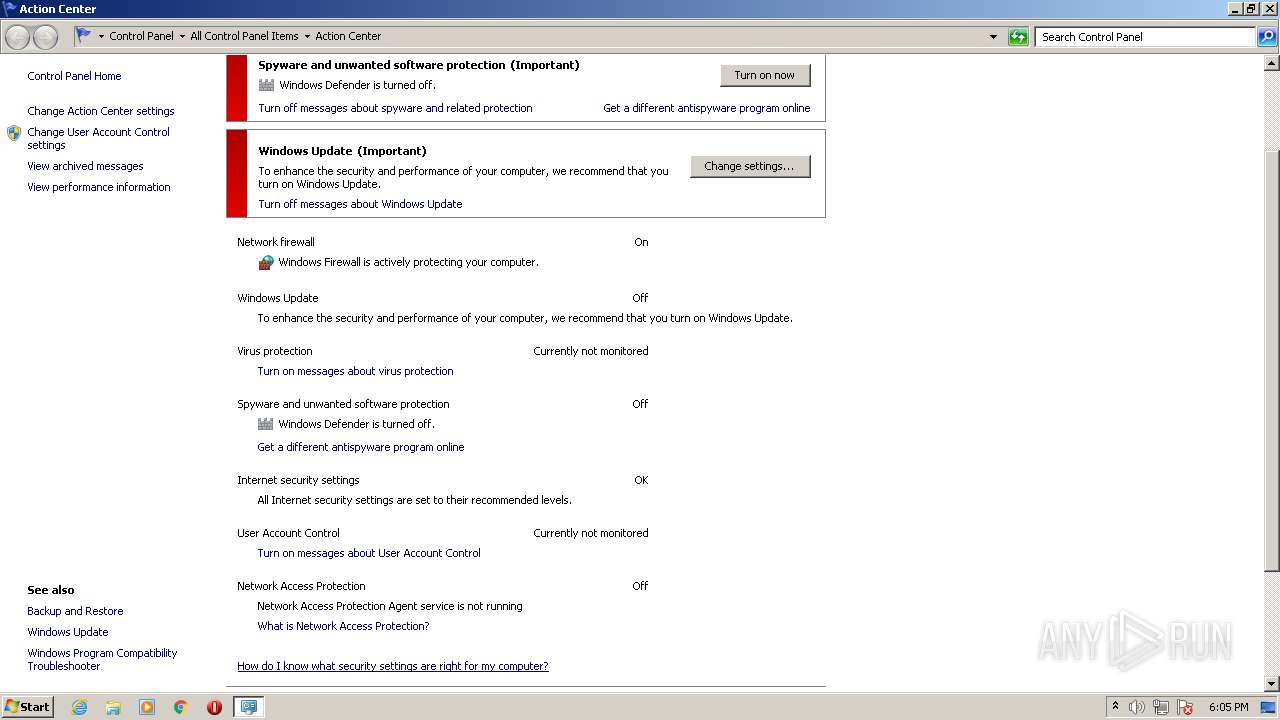
Task: Show hidden tray icons arrow
Action: [1115, 707]
